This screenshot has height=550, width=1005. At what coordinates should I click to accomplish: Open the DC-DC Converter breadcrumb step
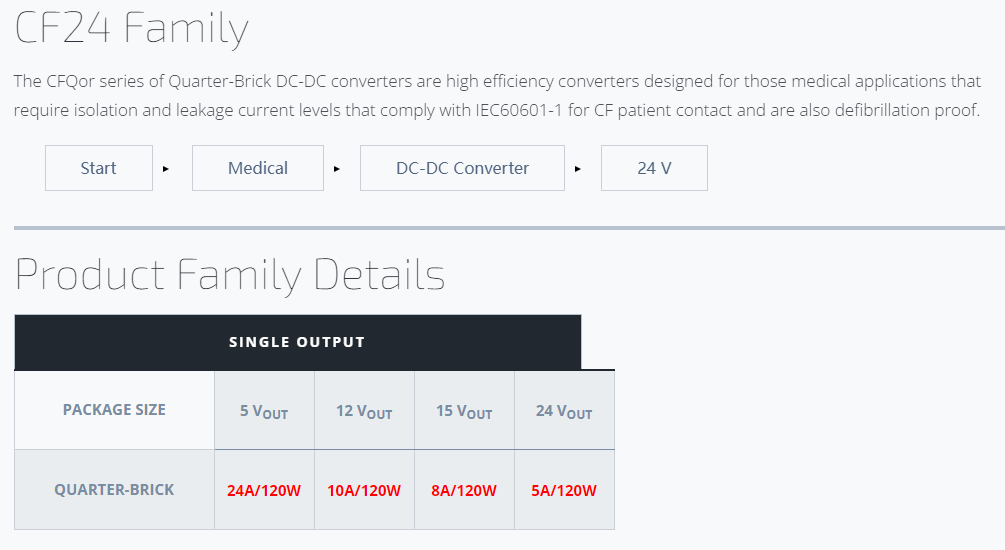(462, 168)
